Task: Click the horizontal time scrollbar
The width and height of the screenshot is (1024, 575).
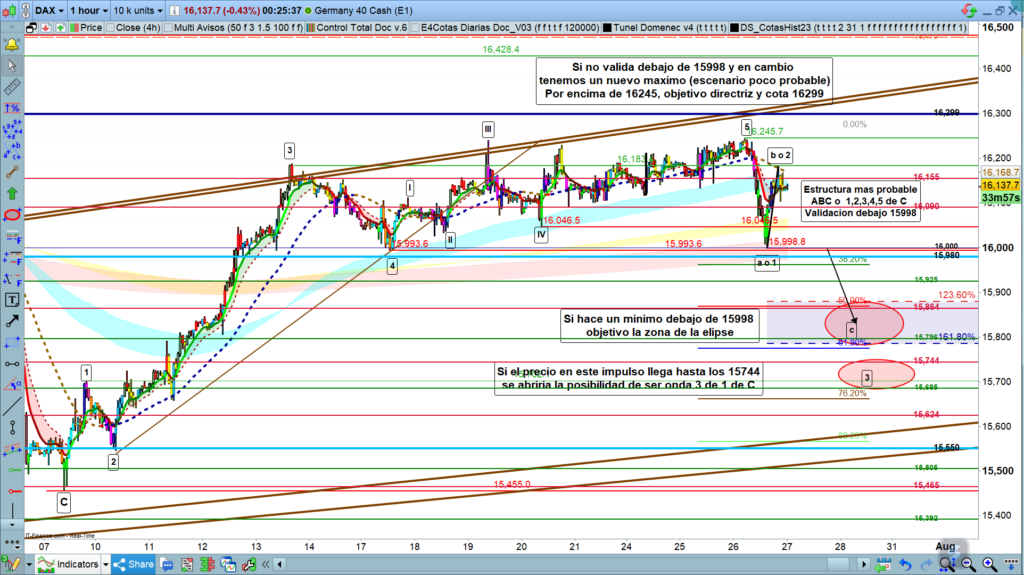Action: coord(600,565)
